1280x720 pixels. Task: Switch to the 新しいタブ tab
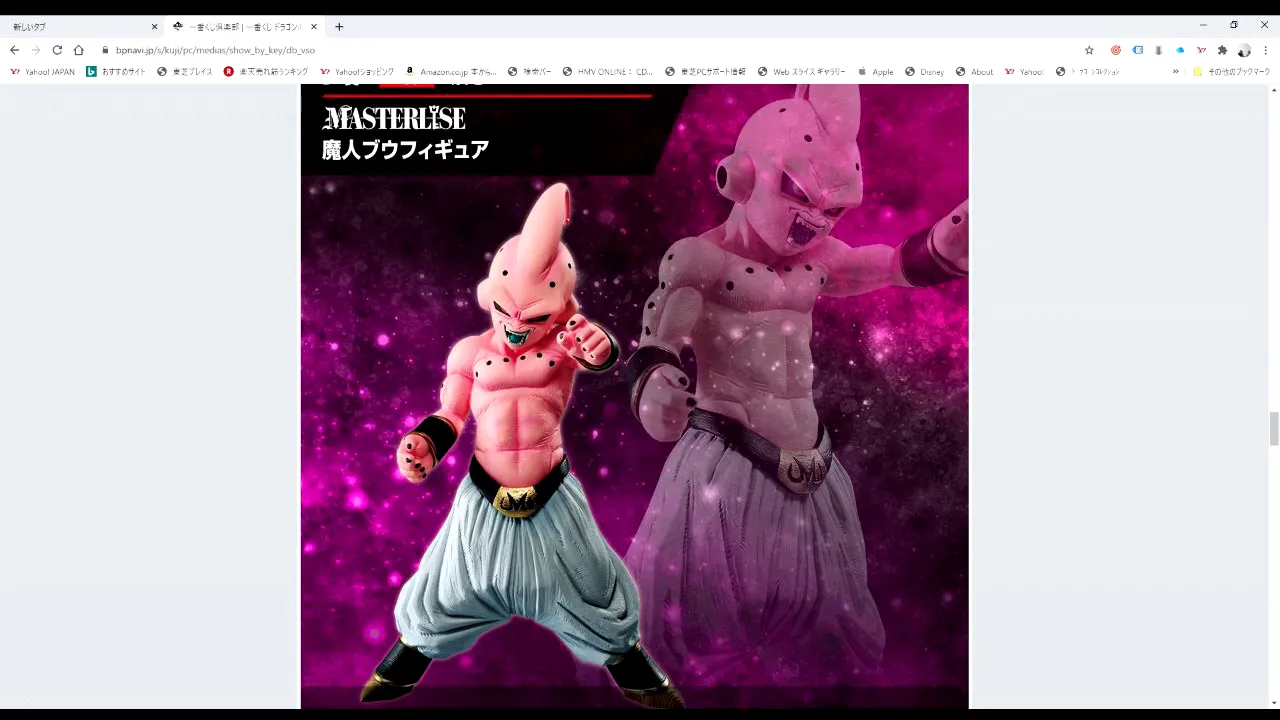[82, 27]
